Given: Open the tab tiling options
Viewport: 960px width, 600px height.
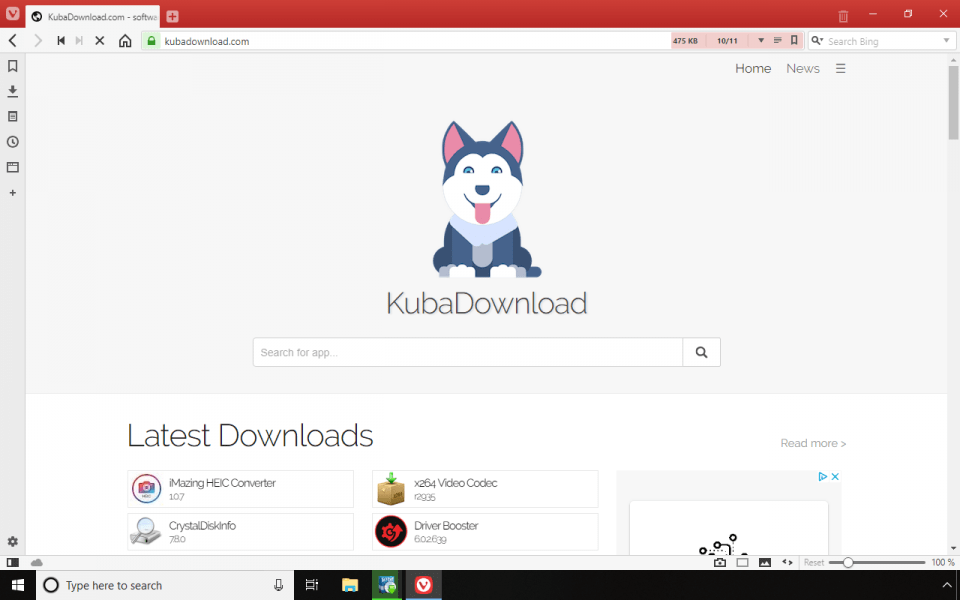Looking at the screenshot, I should pyautogui.click(x=743, y=563).
